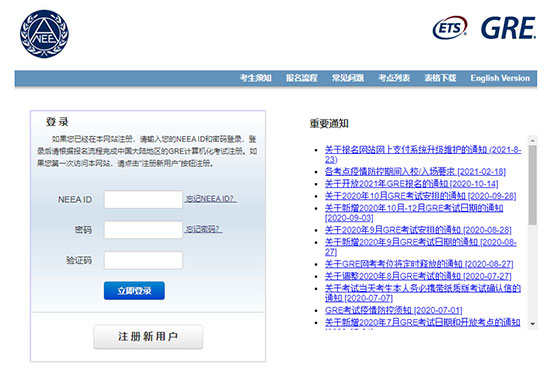Open notice 关于开放2021年GRE报名的通知
Image resolution: width=550 pixels, height=377 pixels.
coord(411,184)
